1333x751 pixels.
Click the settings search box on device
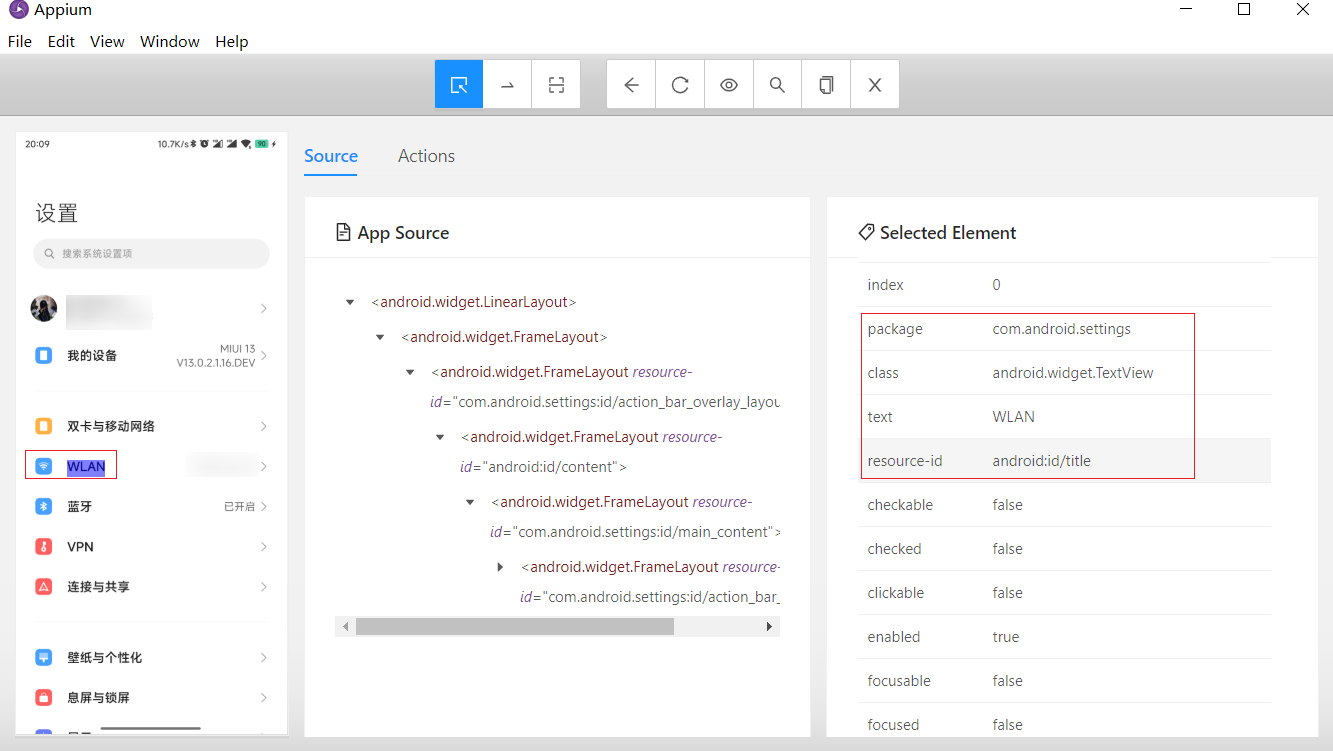[151, 254]
